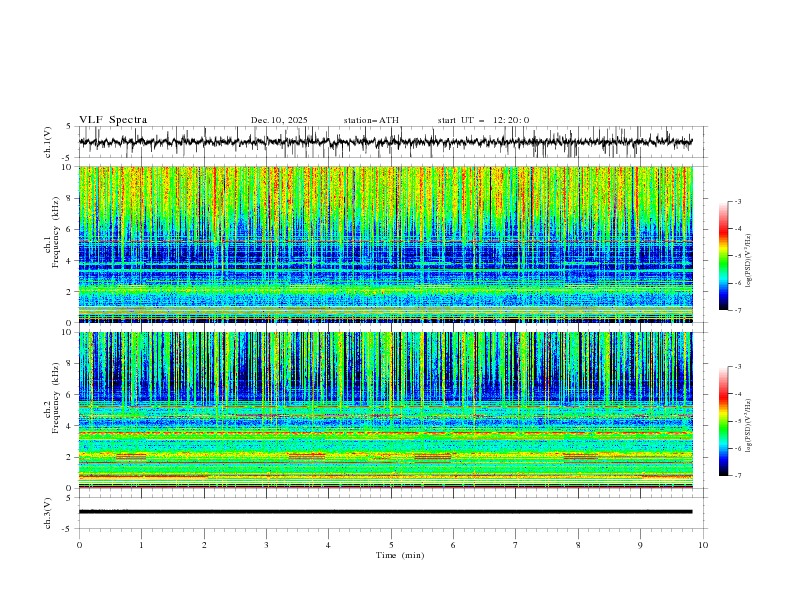Click the Time (min) axis label

[x=392, y=555]
